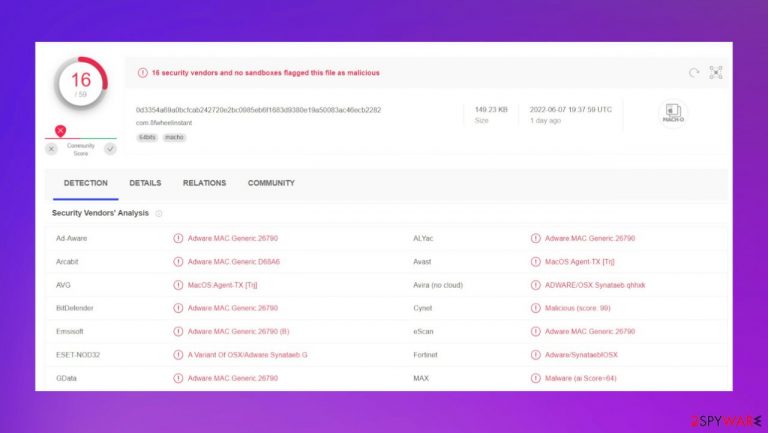Click ESET-NOD32's OSX/Adware.Synataeb.G result
Image resolution: width=768 pixels, height=433 pixels.
[248, 355]
